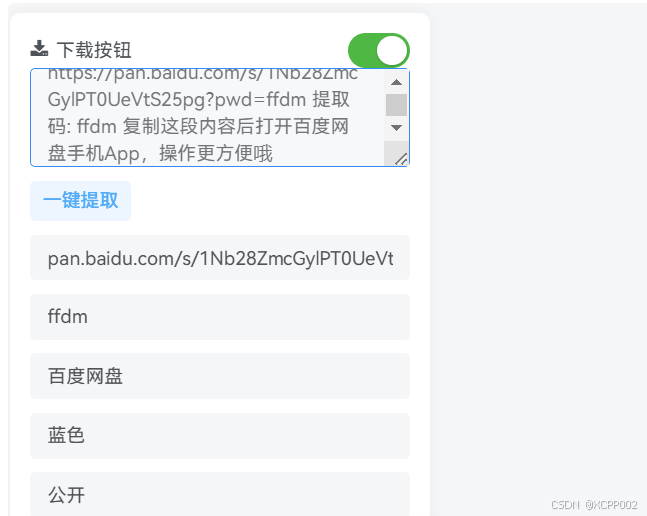The width and height of the screenshot is (647, 516).
Task: Click the textarea resize grip corner
Action: click(x=401, y=159)
